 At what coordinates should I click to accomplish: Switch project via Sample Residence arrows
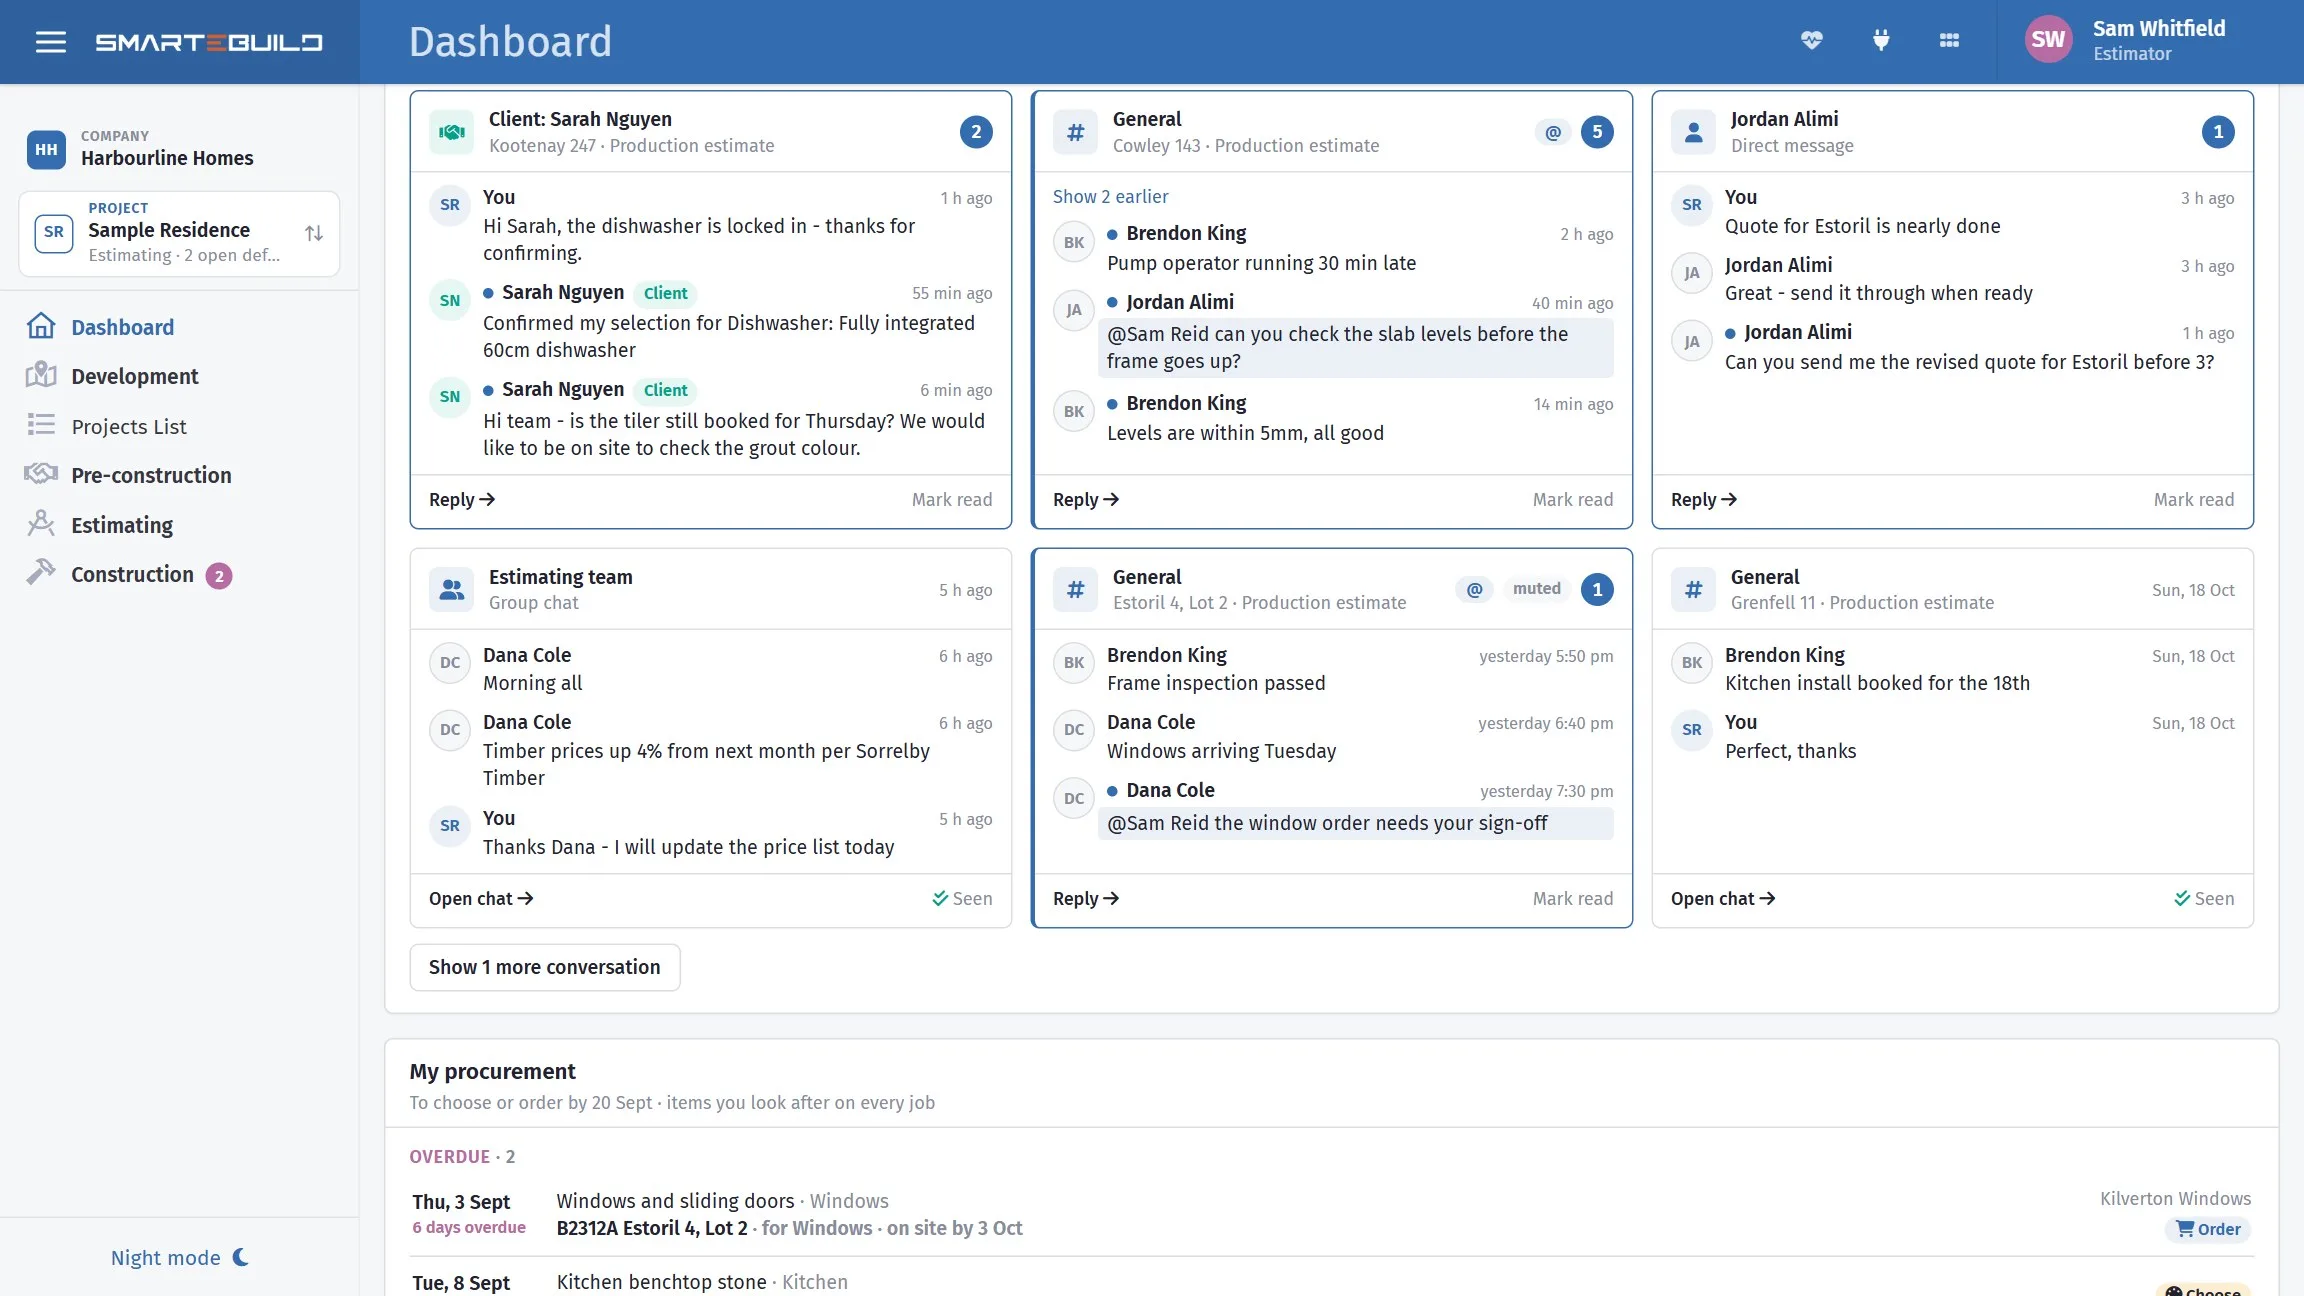pyautogui.click(x=314, y=233)
